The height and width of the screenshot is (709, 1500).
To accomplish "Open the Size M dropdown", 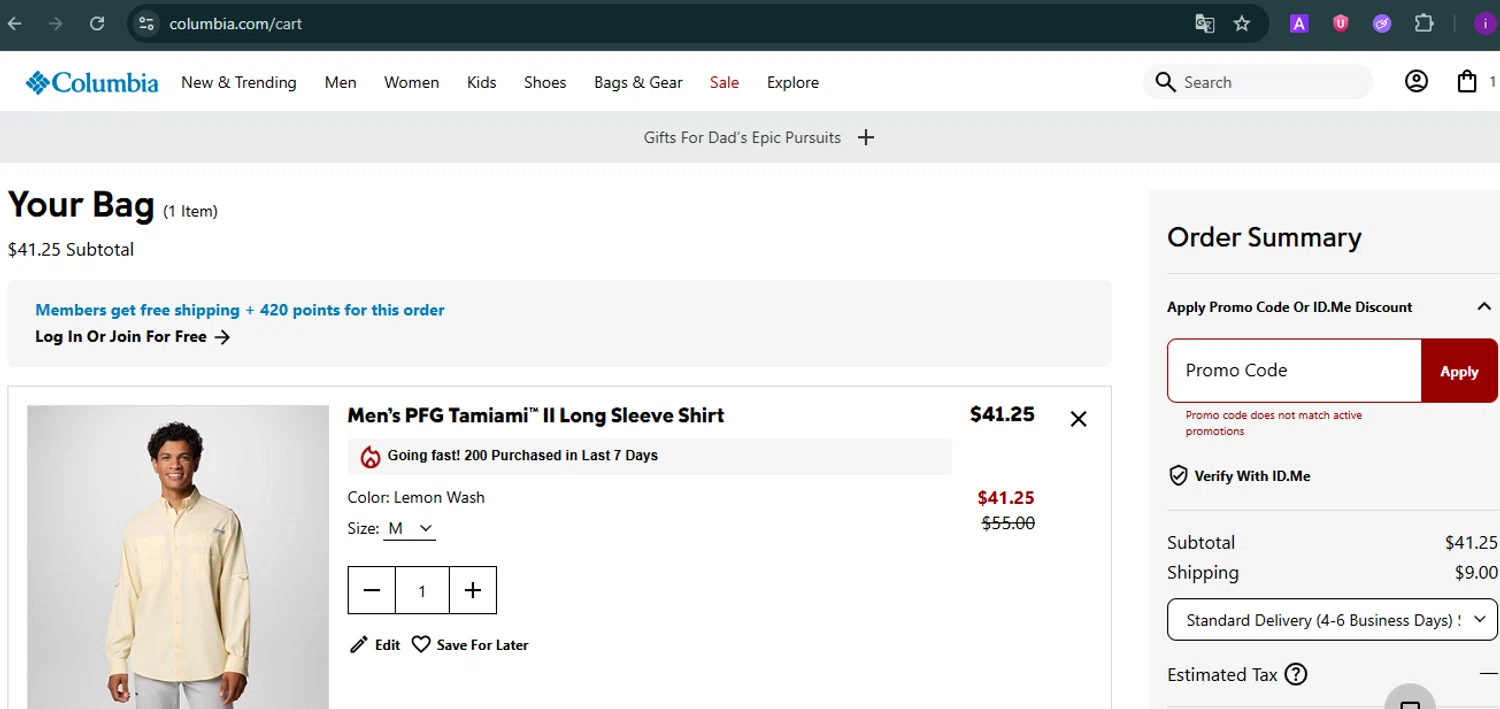I will coord(410,528).
